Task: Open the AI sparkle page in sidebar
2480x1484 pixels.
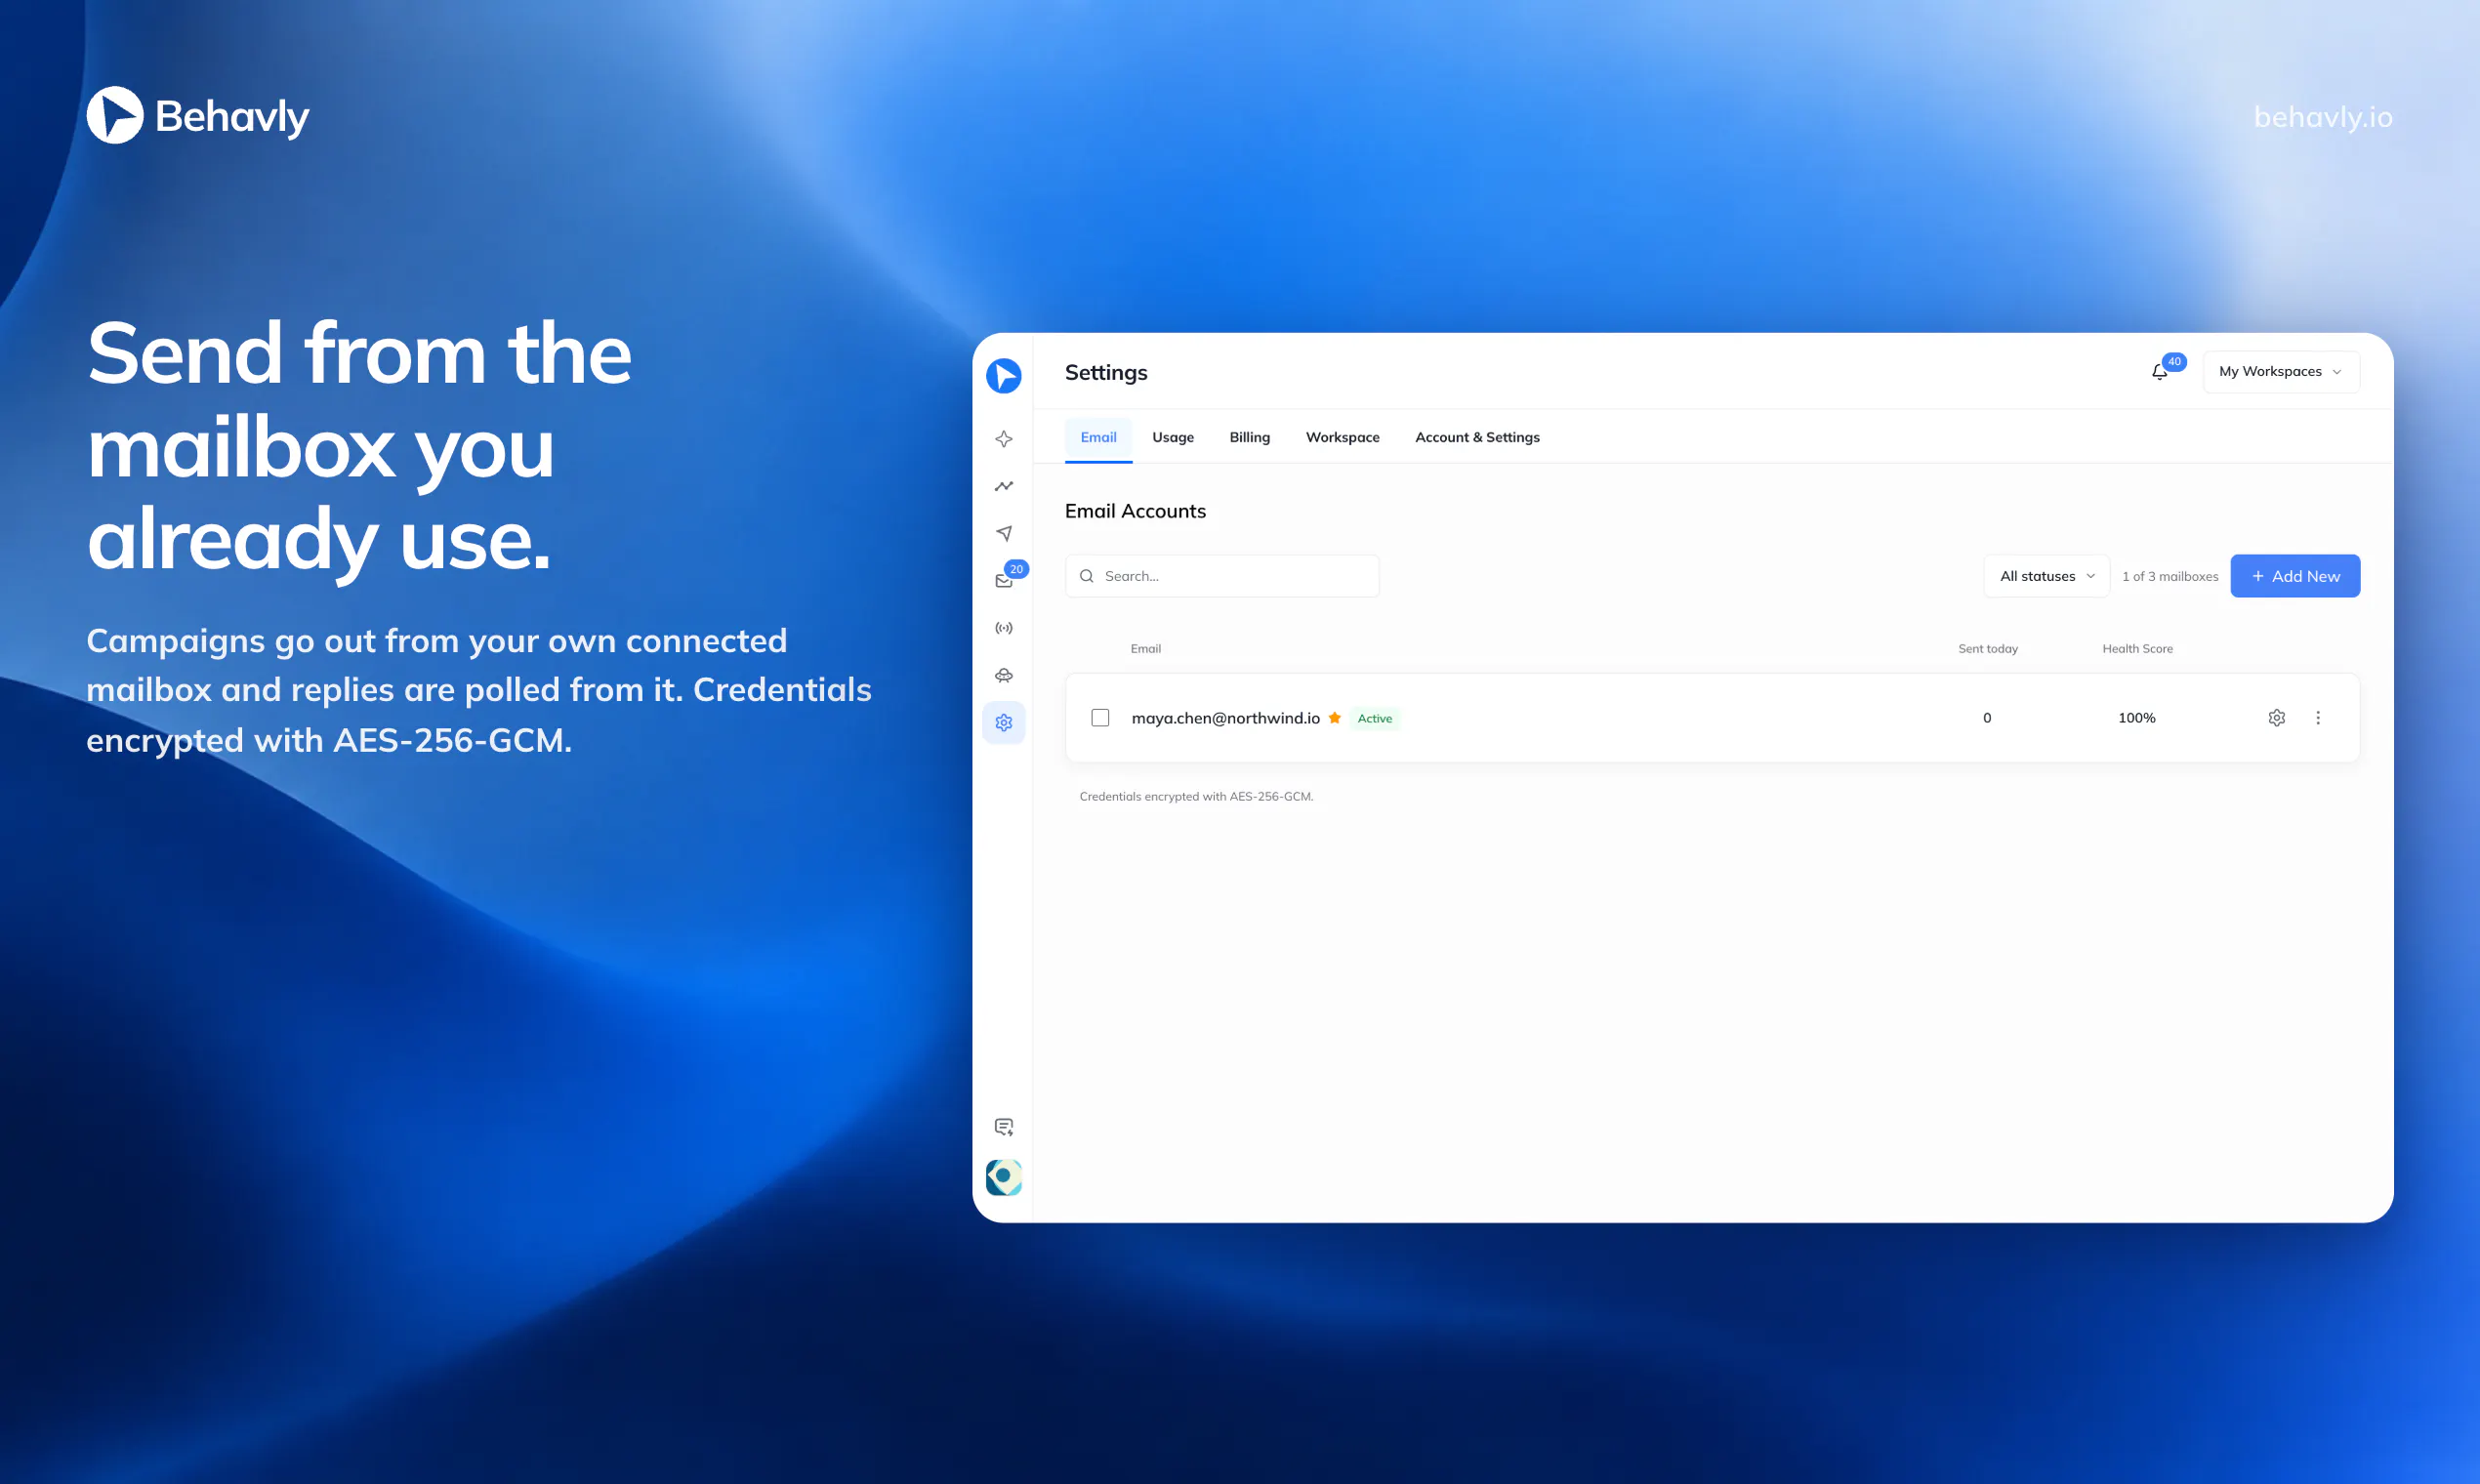Action: [x=1003, y=439]
